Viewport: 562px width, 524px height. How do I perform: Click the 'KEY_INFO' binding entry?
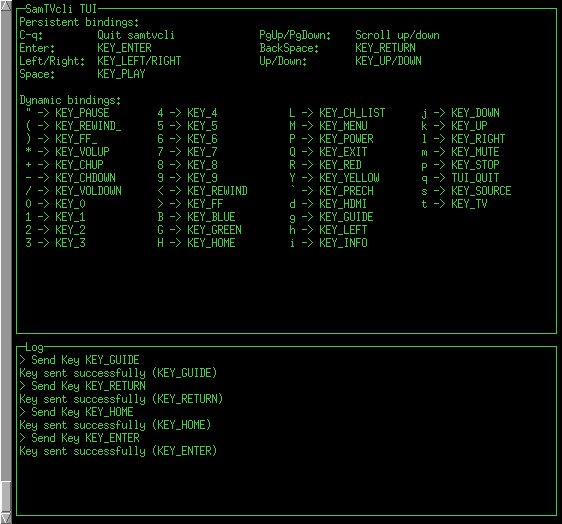point(343,243)
